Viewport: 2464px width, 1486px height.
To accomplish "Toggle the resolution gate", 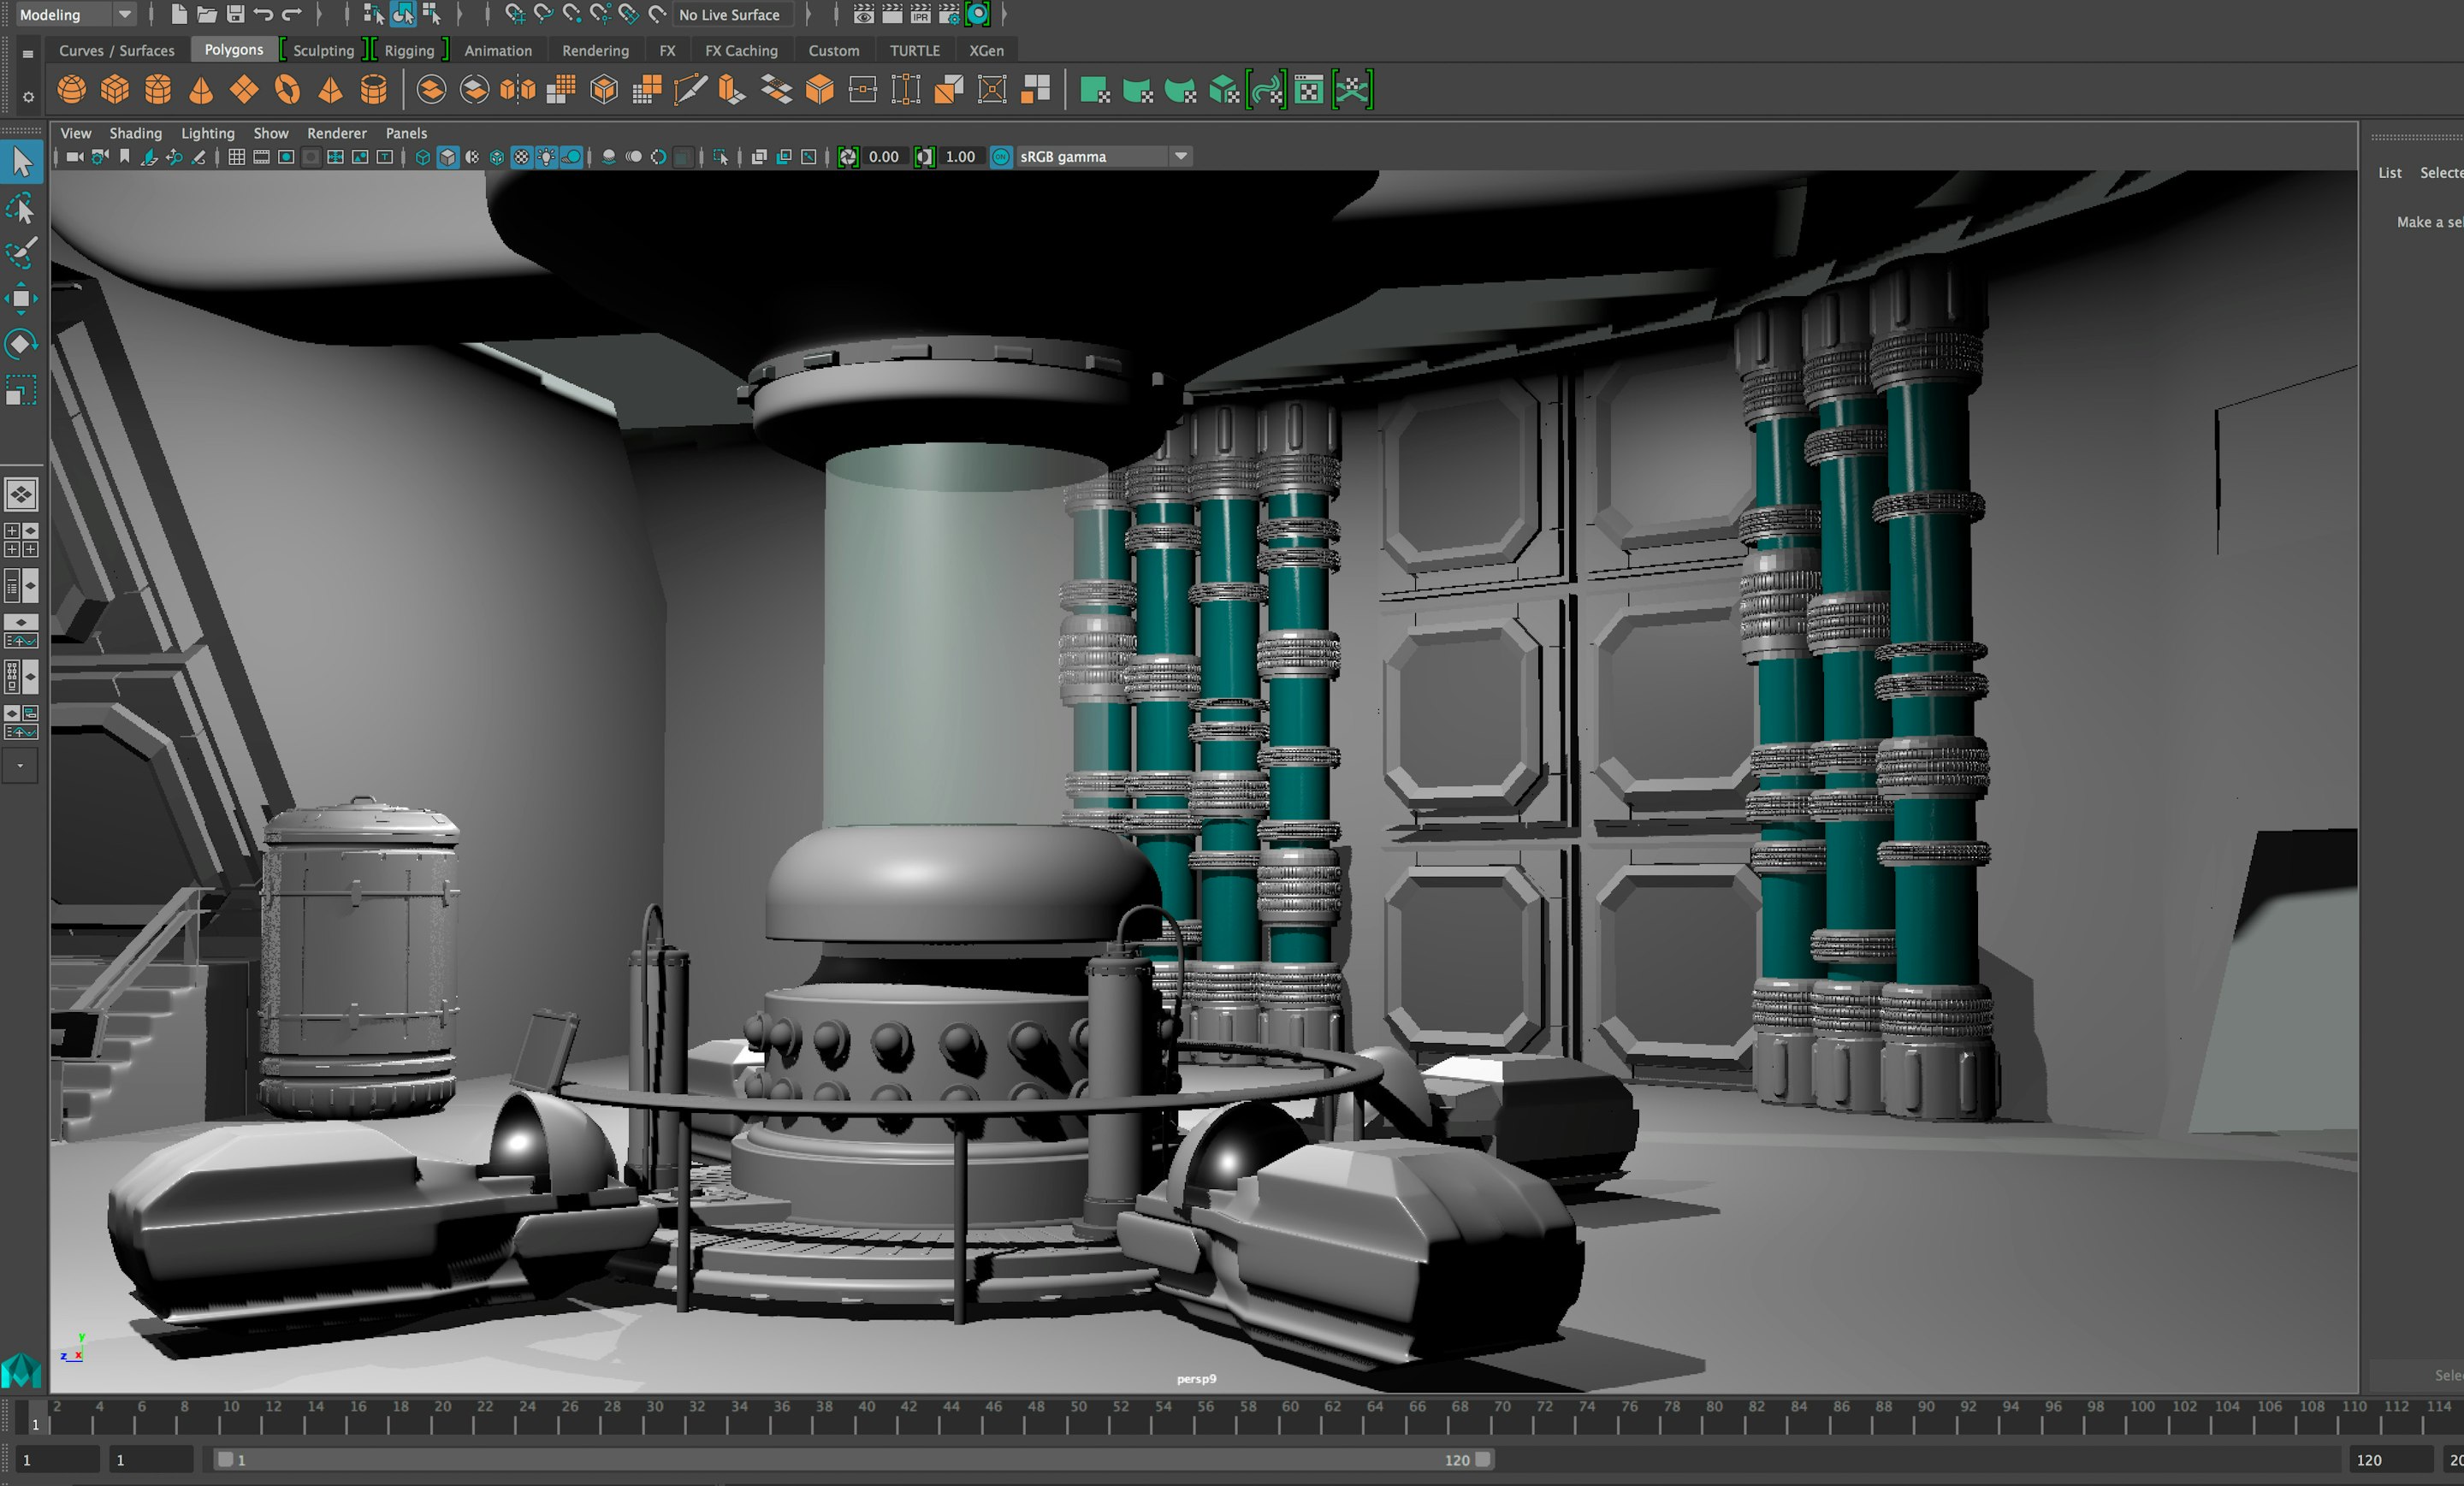I will [x=286, y=157].
